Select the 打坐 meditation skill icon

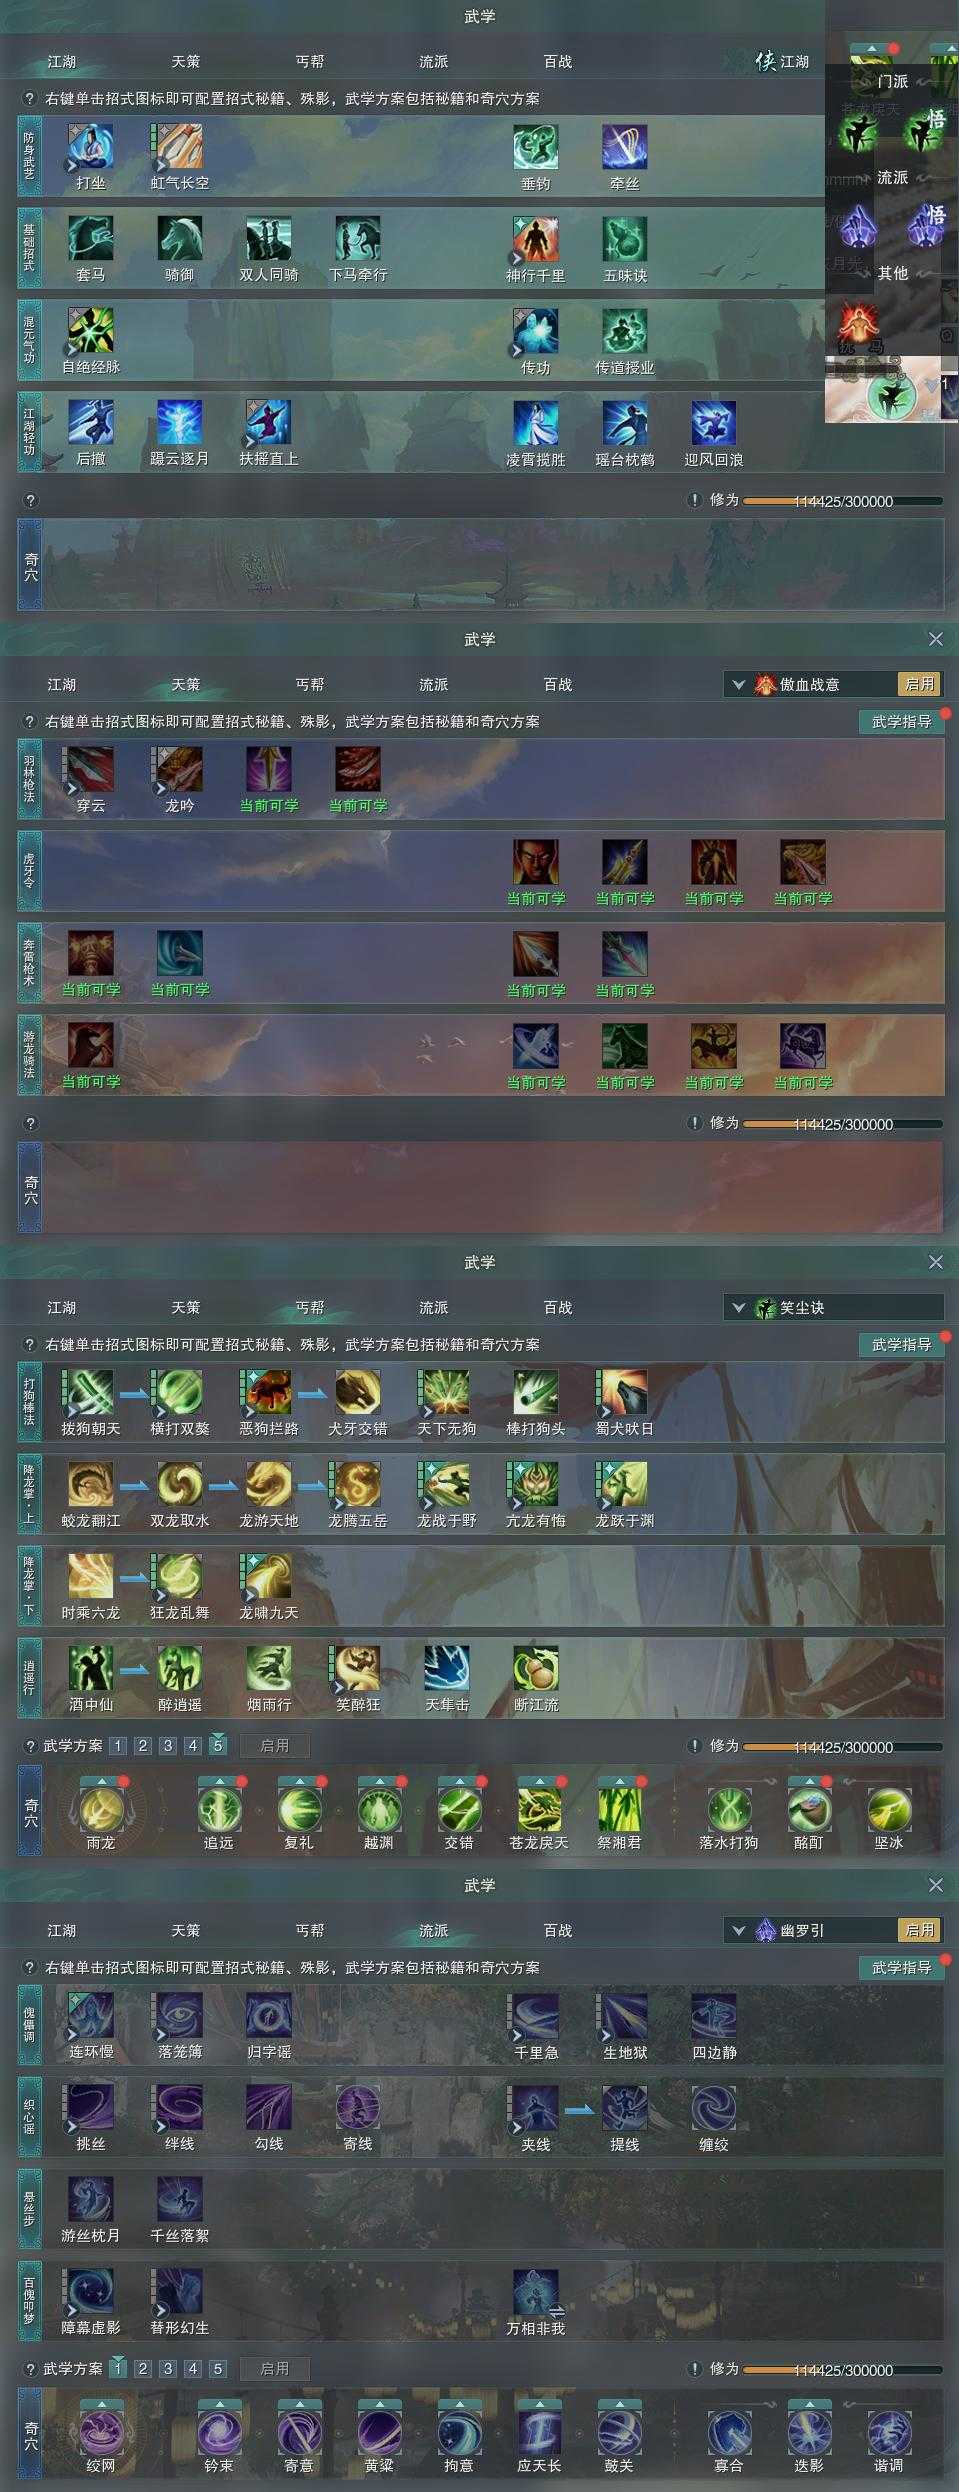tap(91, 147)
